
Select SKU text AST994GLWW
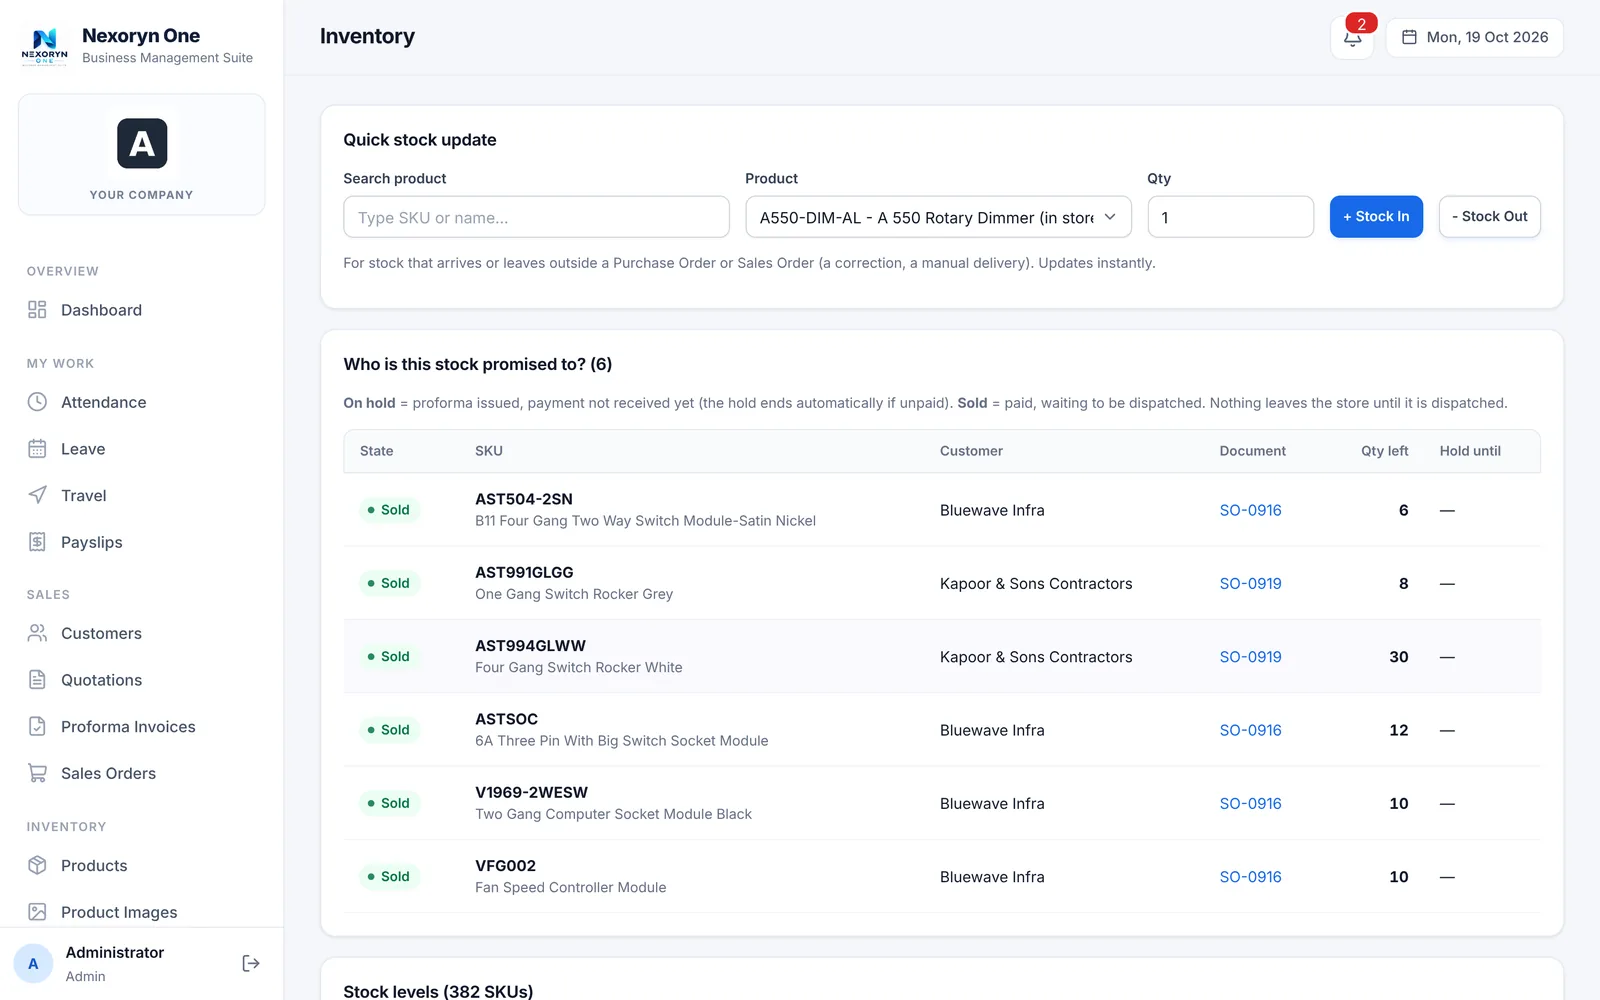530,646
